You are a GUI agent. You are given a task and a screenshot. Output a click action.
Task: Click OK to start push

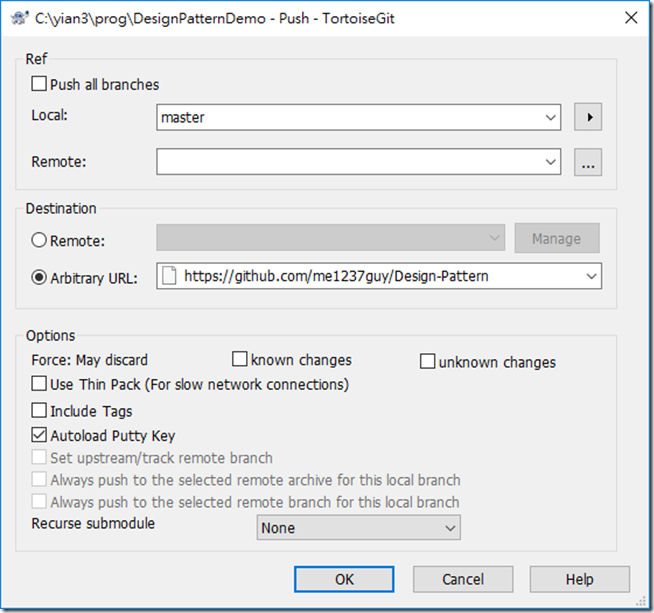point(344,579)
